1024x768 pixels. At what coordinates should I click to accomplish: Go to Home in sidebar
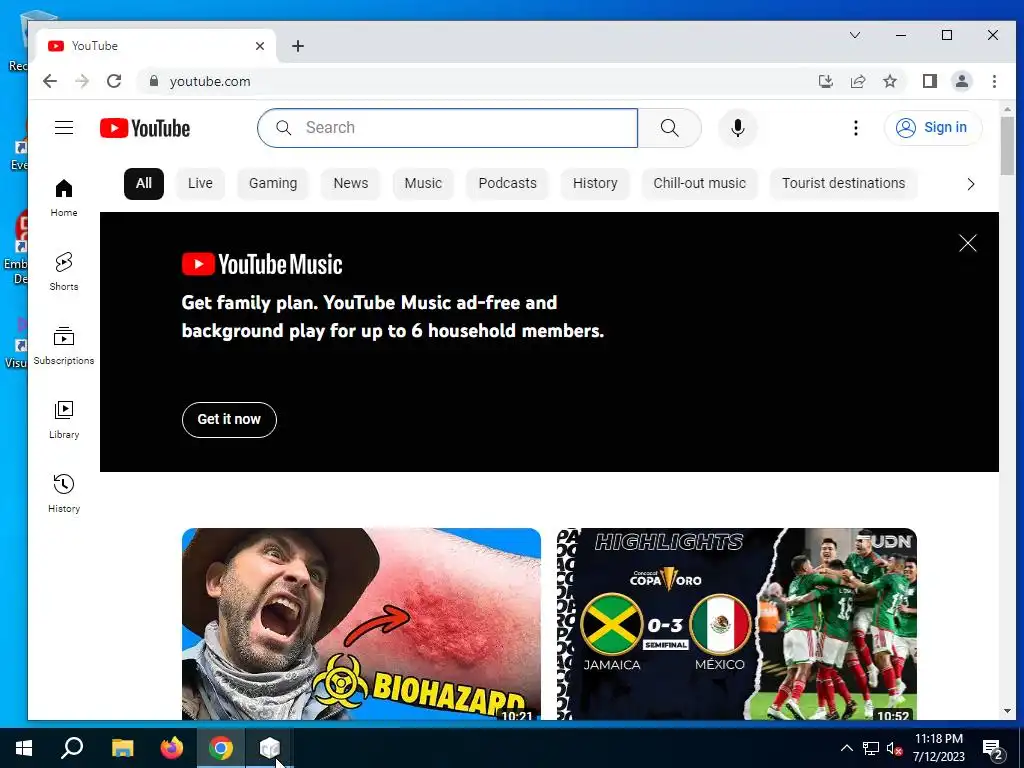64,198
